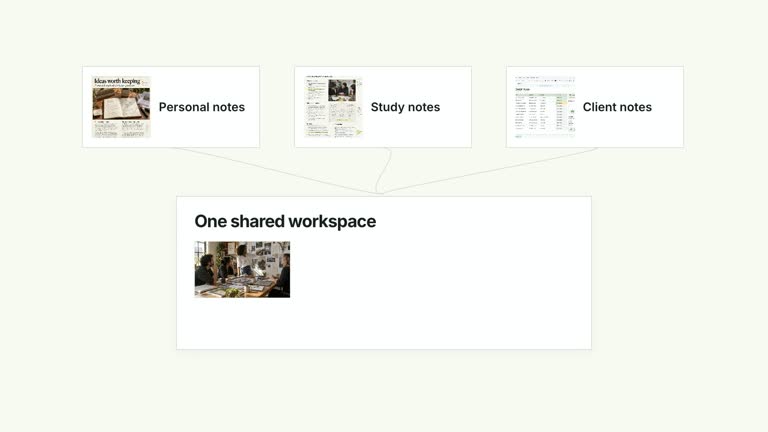Viewport: 768px width, 432px height.
Task: Click the "One shared workspace" heading
Action: click(x=285, y=221)
